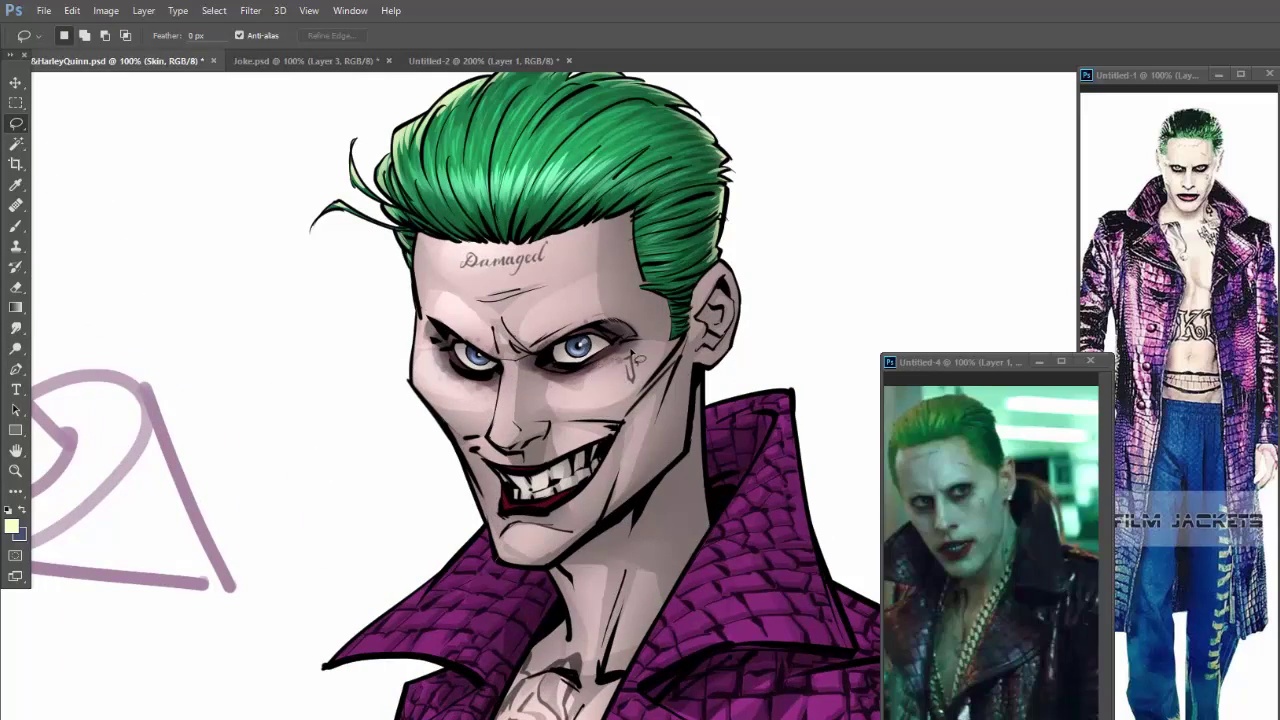Change the screen mode
The width and height of the screenshot is (1280, 720).
16,576
